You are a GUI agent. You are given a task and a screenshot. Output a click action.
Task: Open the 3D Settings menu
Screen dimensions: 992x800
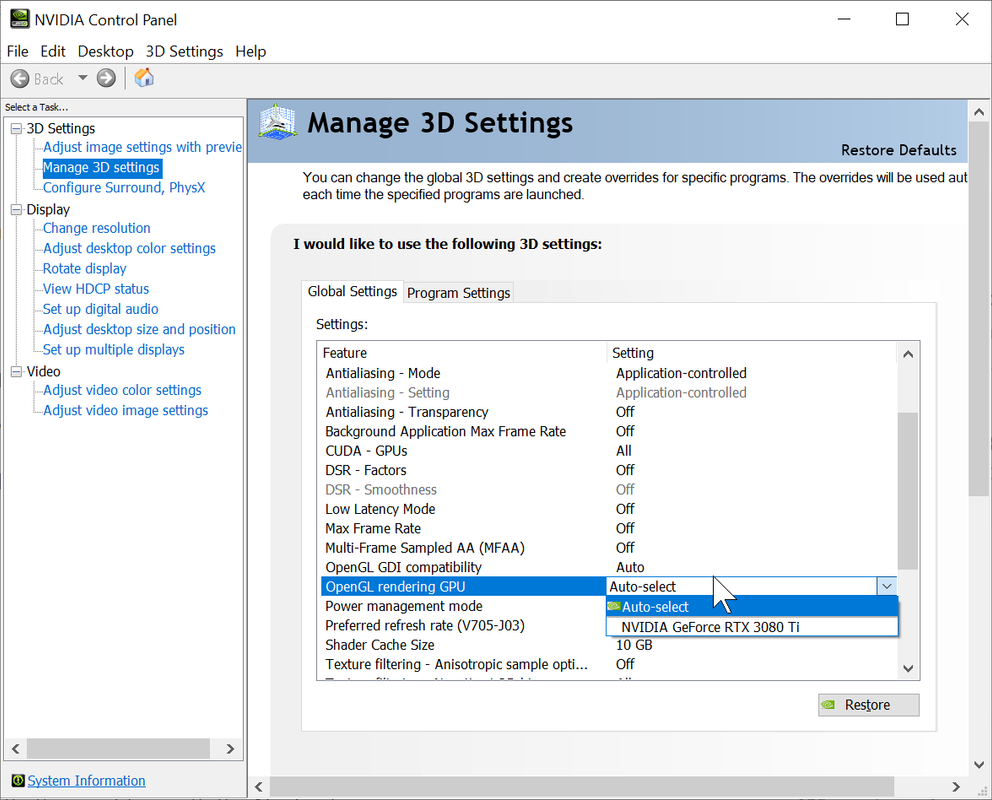[184, 51]
